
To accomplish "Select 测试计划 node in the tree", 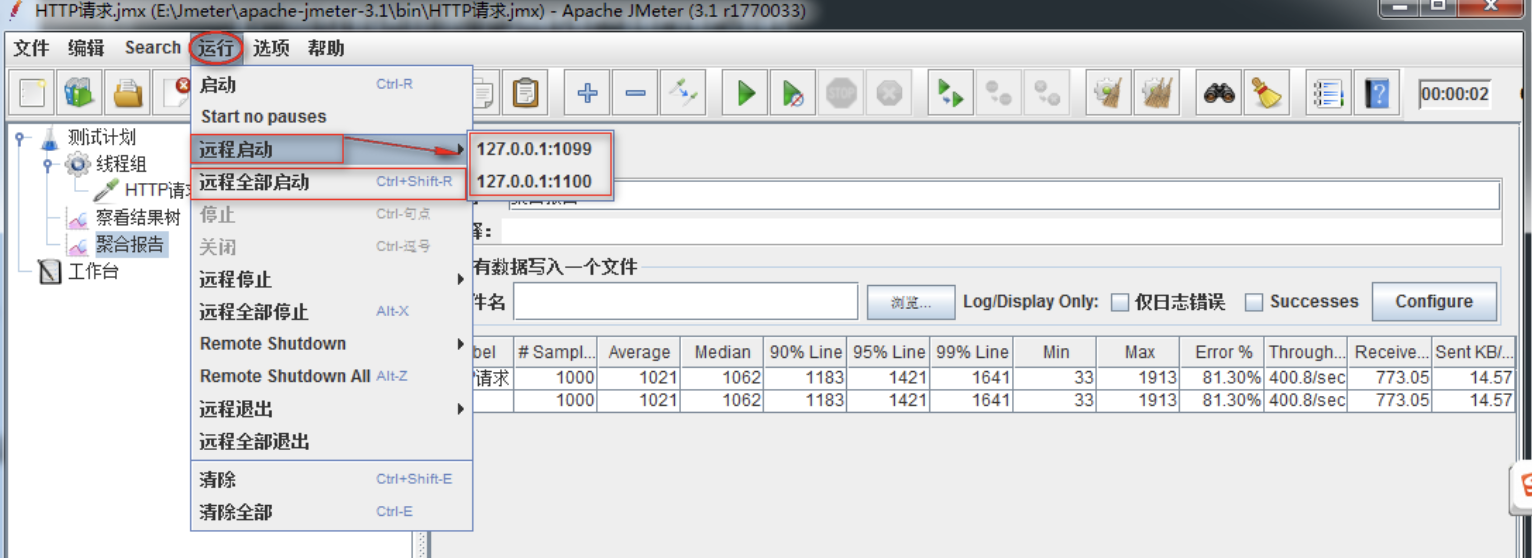I will pos(101,137).
